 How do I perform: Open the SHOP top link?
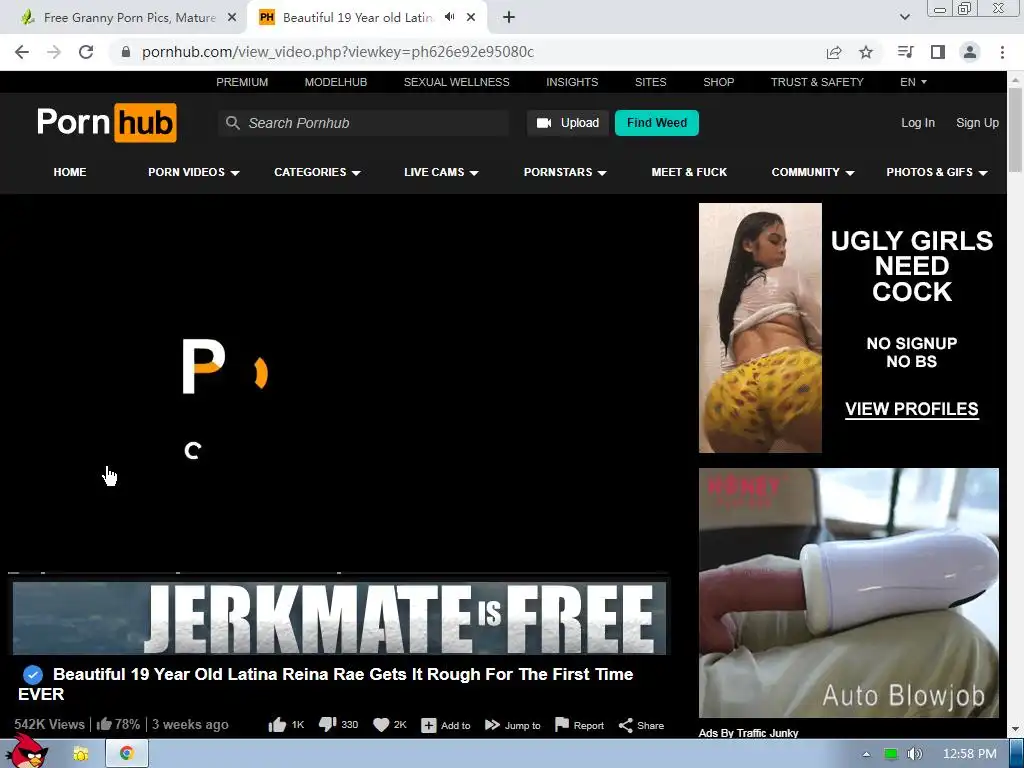718,82
